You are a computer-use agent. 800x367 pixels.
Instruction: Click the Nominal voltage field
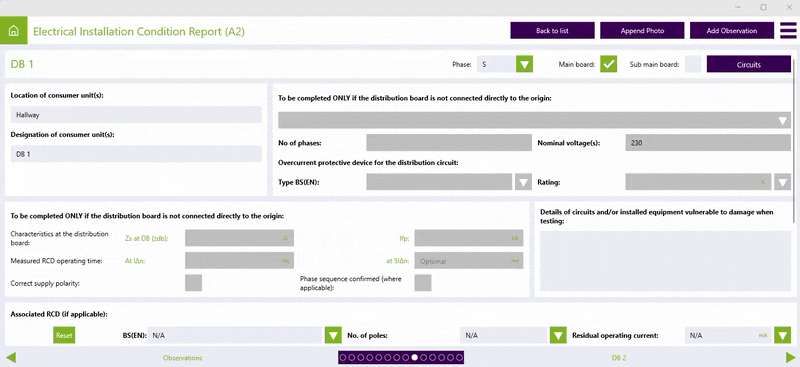(x=708, y=143)
